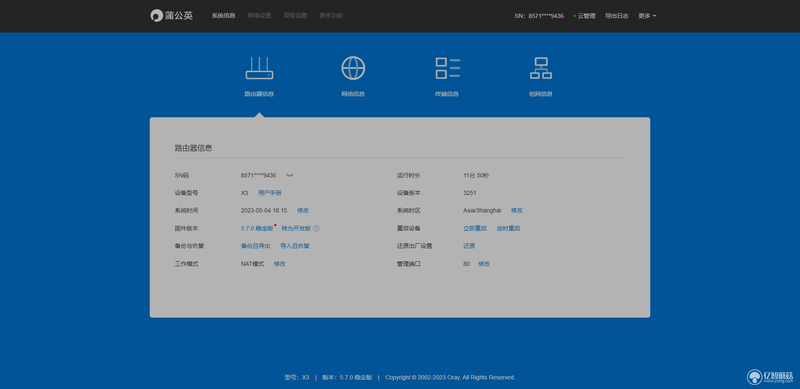
Task: Click the NAT模式 value text
Action: click(x=253, y=264)
